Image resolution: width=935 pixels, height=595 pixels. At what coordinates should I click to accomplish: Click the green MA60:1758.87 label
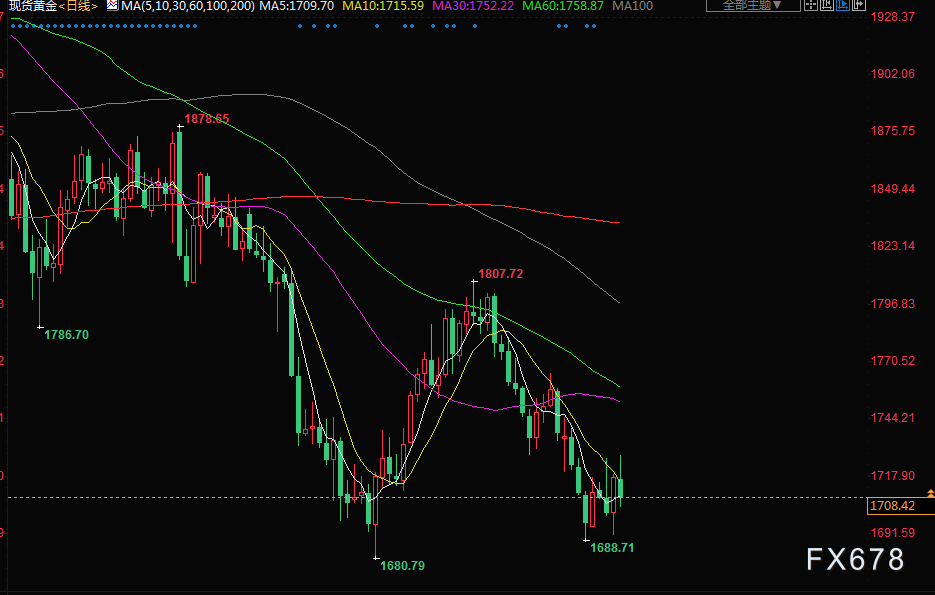(x=562, y=6)
